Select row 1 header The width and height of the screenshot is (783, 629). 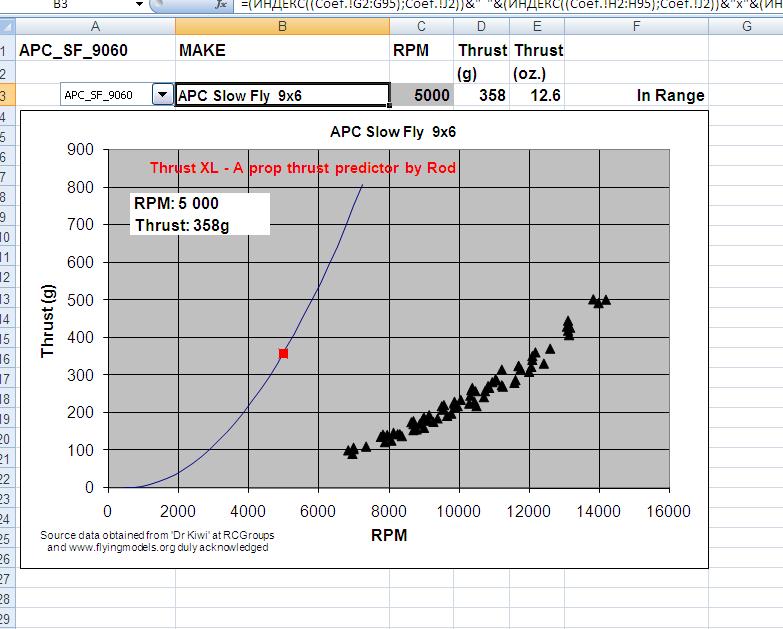[x=7, y=50]
